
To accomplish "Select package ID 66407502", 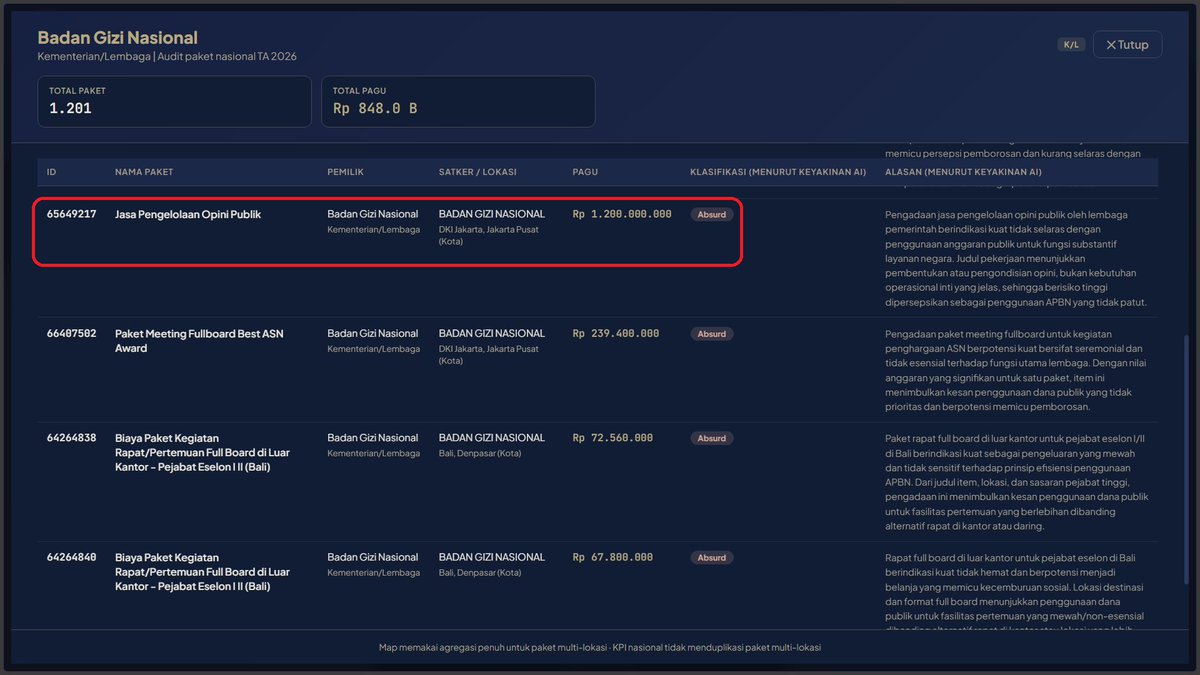I will coord(72,334).
